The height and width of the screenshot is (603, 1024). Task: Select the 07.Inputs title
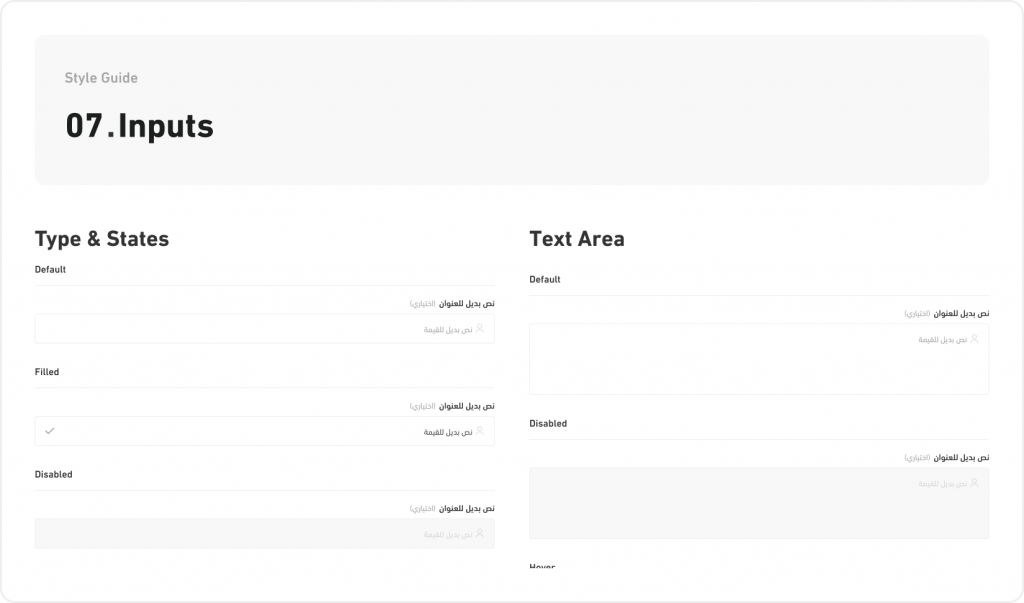coord(139,125)
